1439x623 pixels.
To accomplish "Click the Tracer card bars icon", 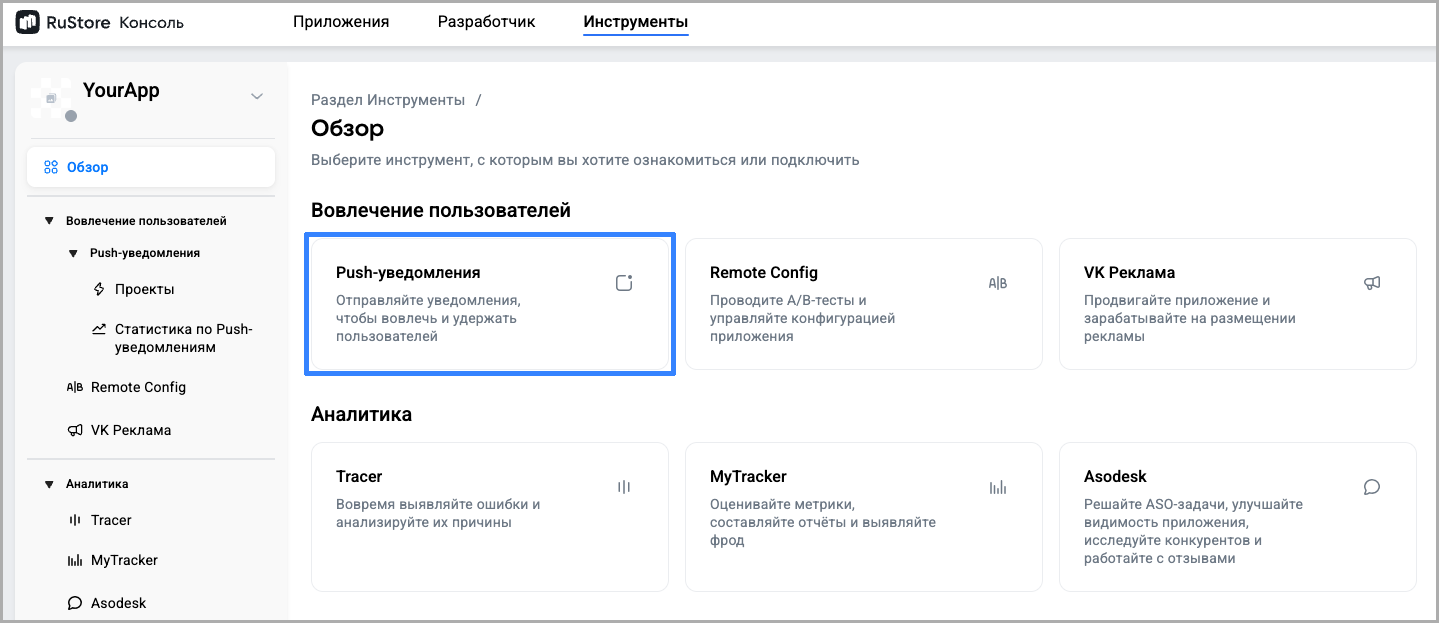I will (x=624, y=487).
